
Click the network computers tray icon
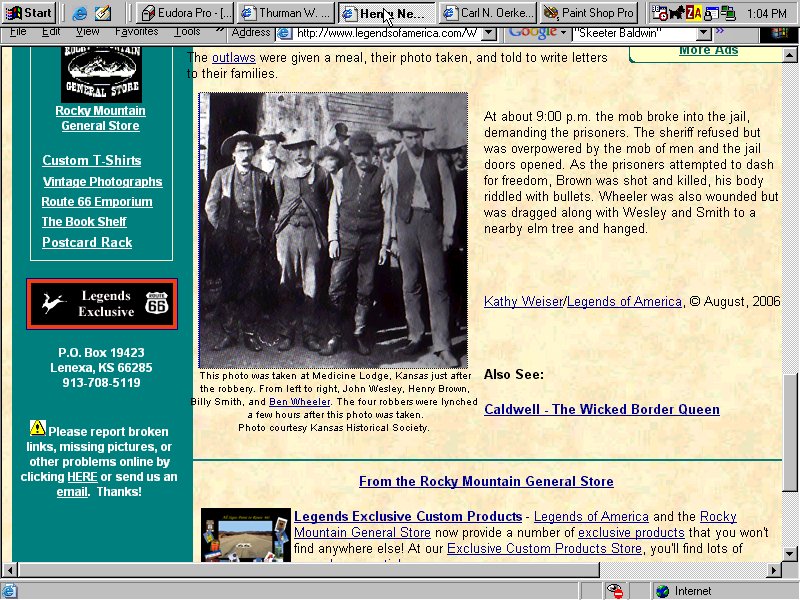pos(729,14)
